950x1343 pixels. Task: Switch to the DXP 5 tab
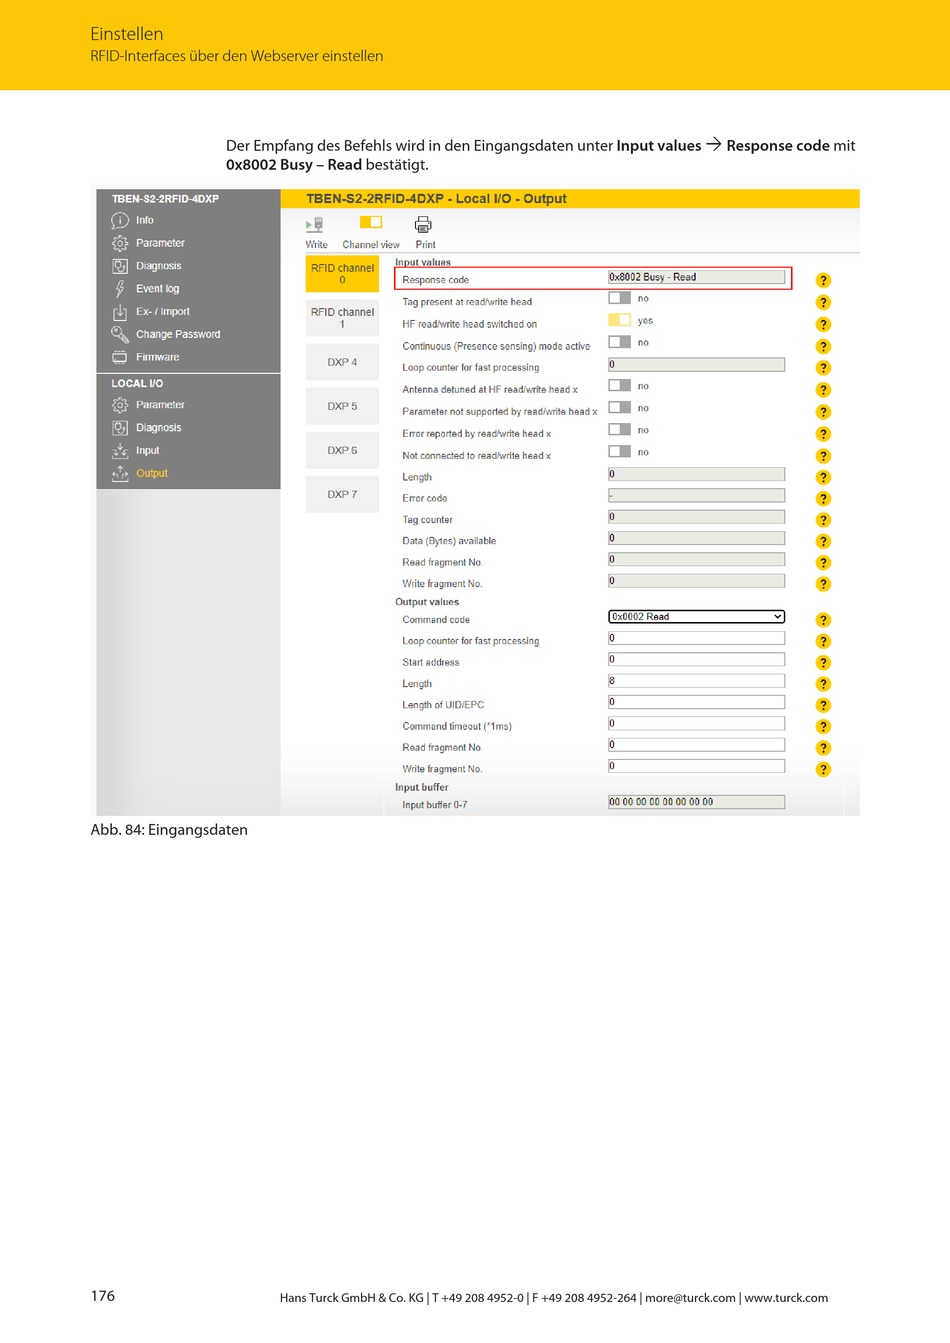point(342,406)
